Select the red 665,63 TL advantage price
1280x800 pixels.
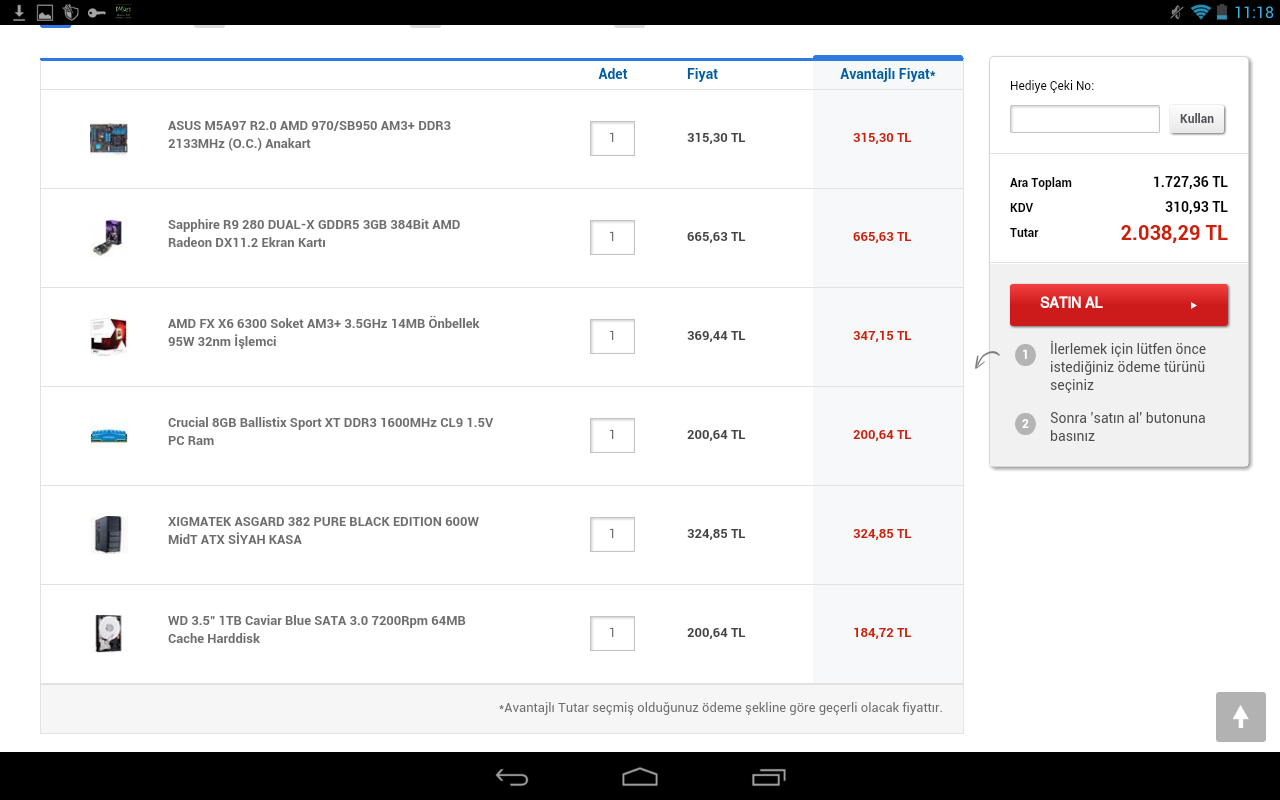click(882, 237)
